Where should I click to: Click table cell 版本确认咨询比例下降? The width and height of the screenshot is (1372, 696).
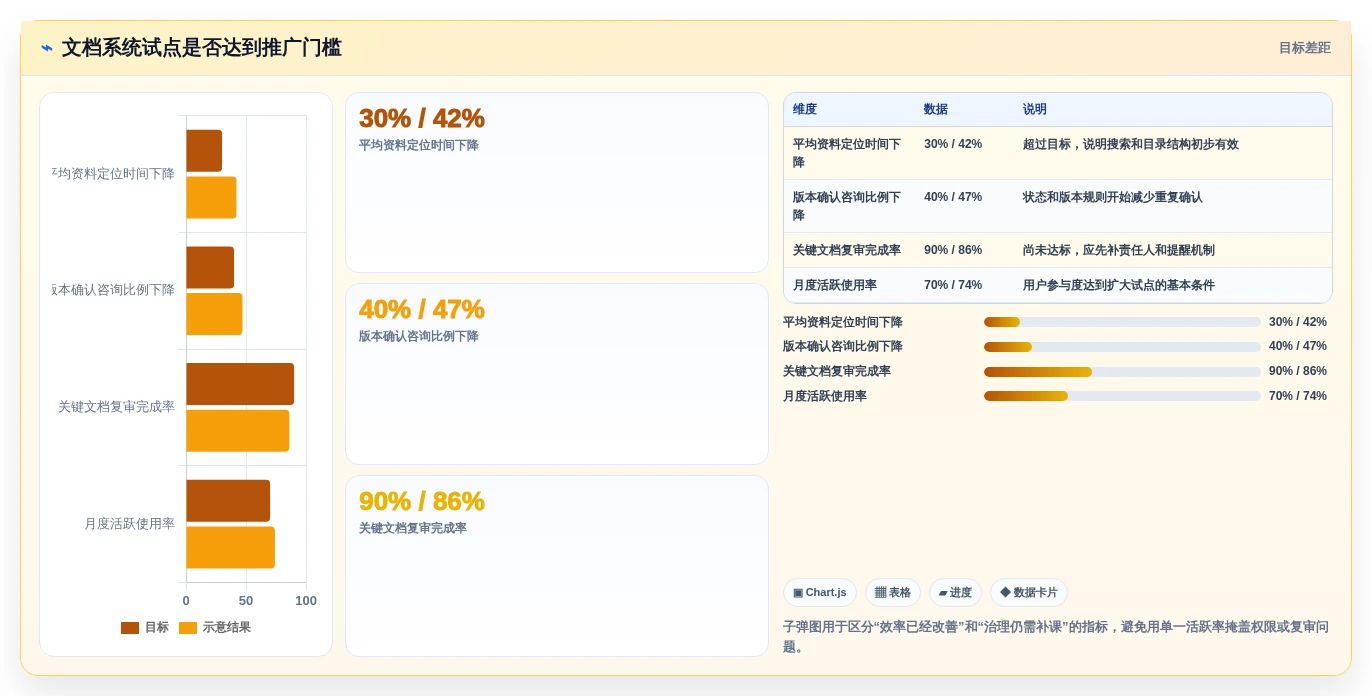[x=848, y=206]
